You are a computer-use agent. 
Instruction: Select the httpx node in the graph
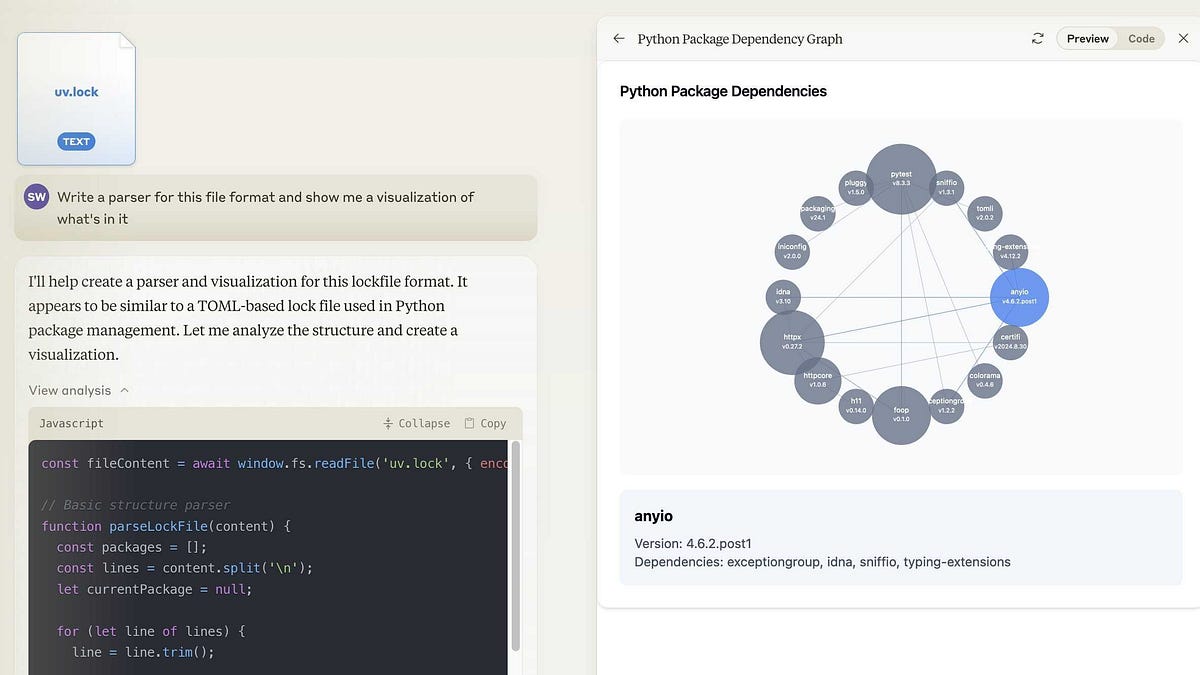pyautogui.click(x=792, y=342)
